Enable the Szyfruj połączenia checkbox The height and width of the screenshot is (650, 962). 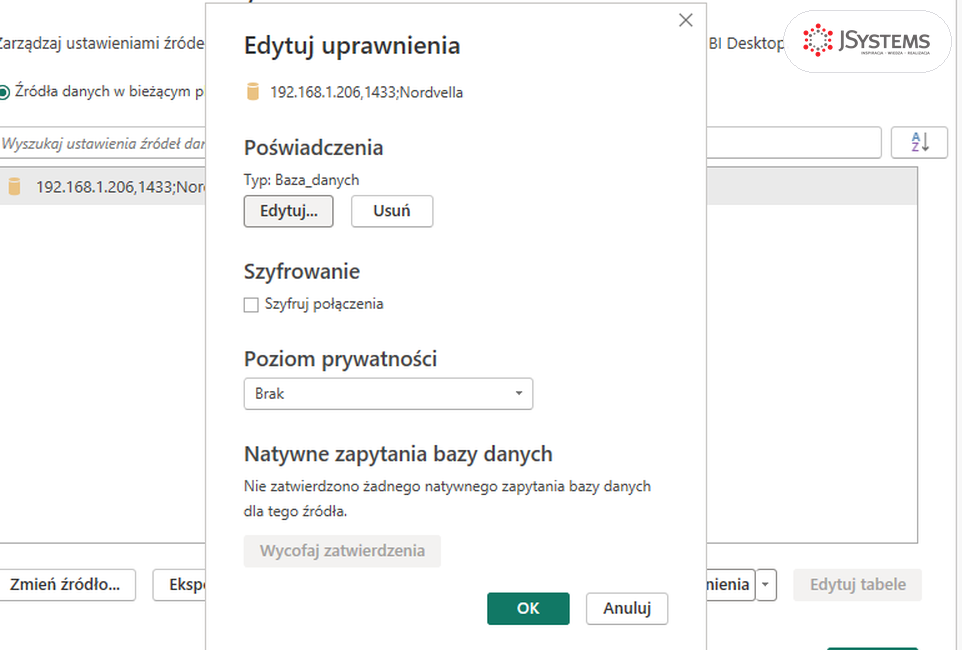(x=251, y=304)
